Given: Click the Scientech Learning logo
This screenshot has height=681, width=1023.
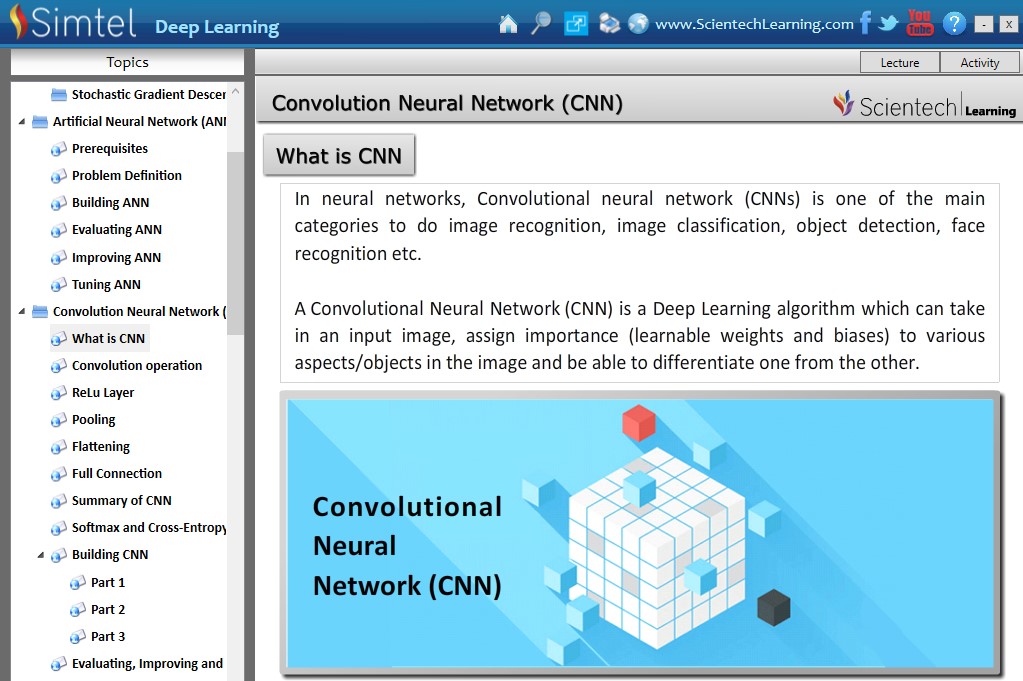Looking at the screenshot, I should [x=924, y=105].
